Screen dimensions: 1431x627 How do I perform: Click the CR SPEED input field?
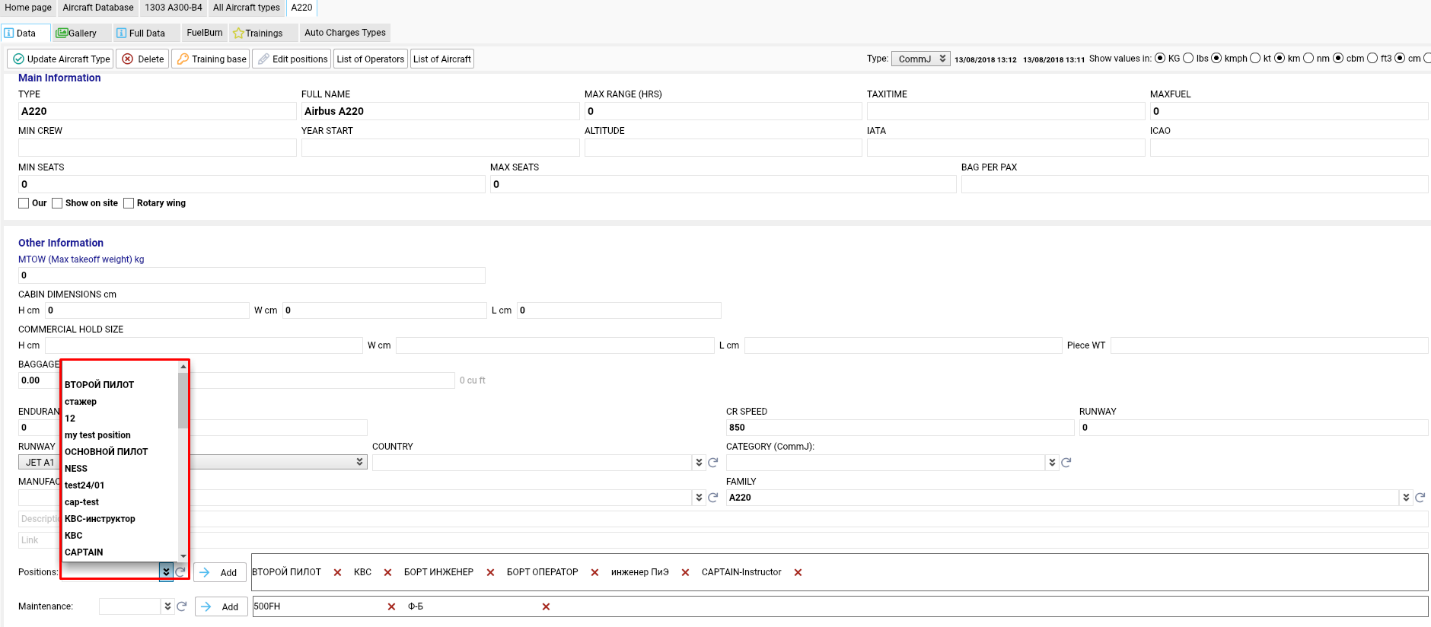click(x=899, y=427)
